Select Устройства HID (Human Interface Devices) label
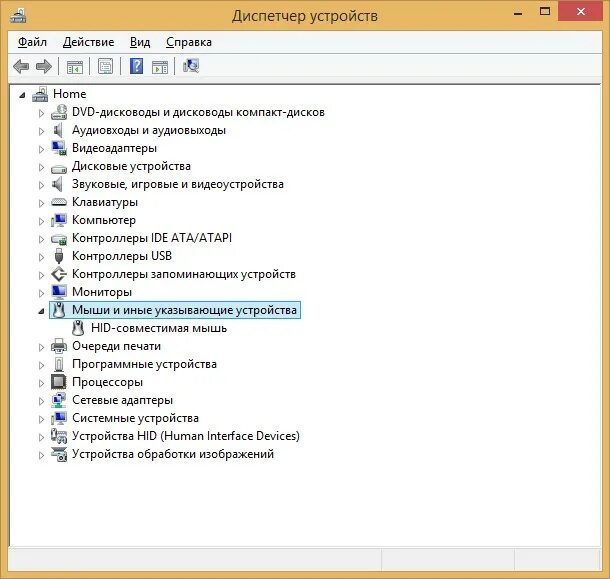This screenshot has height=579, width=610. coord(186,436)
